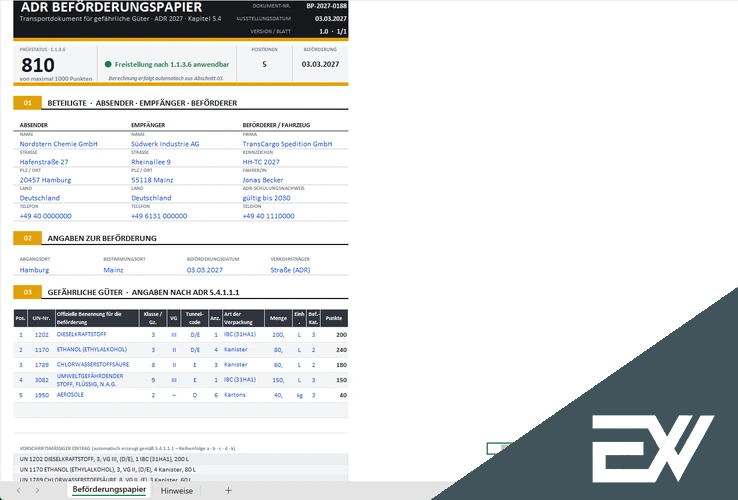Go to previous sheet with left arrow
The image size is (738, 500).
coord(18,491)
